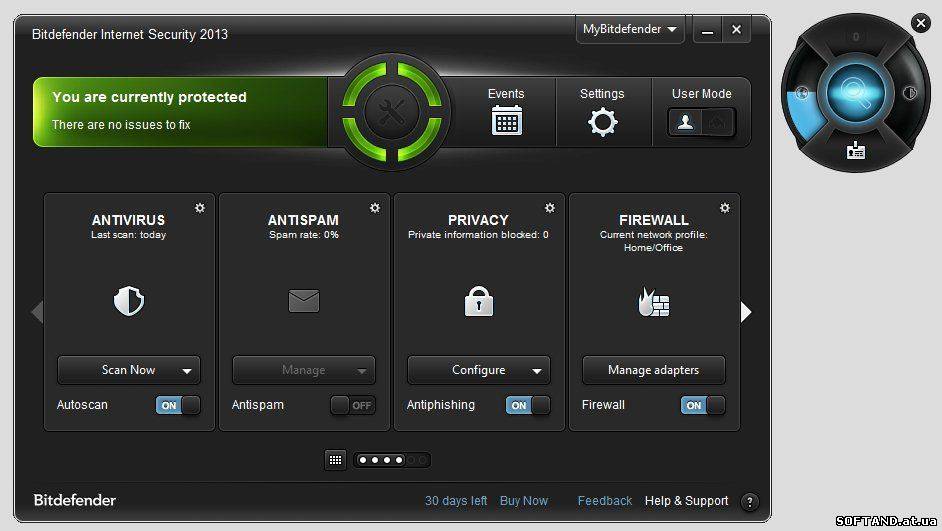Click the widget's central scan magnifier
This screenshot has width=942, height=531.
(855, 93)
